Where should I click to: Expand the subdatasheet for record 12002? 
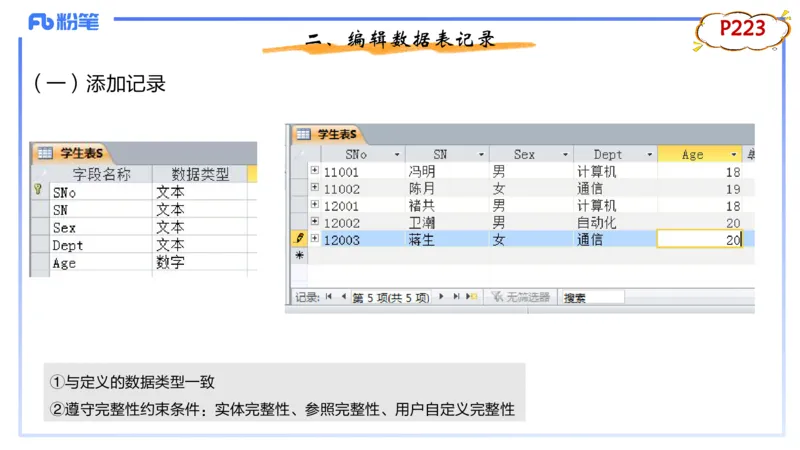click(x=315, y=221)
